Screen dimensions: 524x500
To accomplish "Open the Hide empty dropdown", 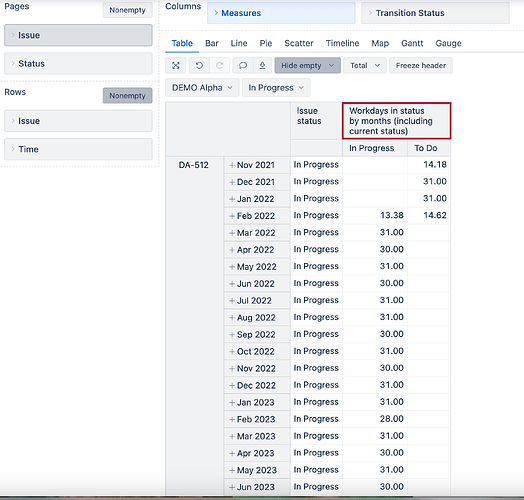I will (x=307, y=66).
